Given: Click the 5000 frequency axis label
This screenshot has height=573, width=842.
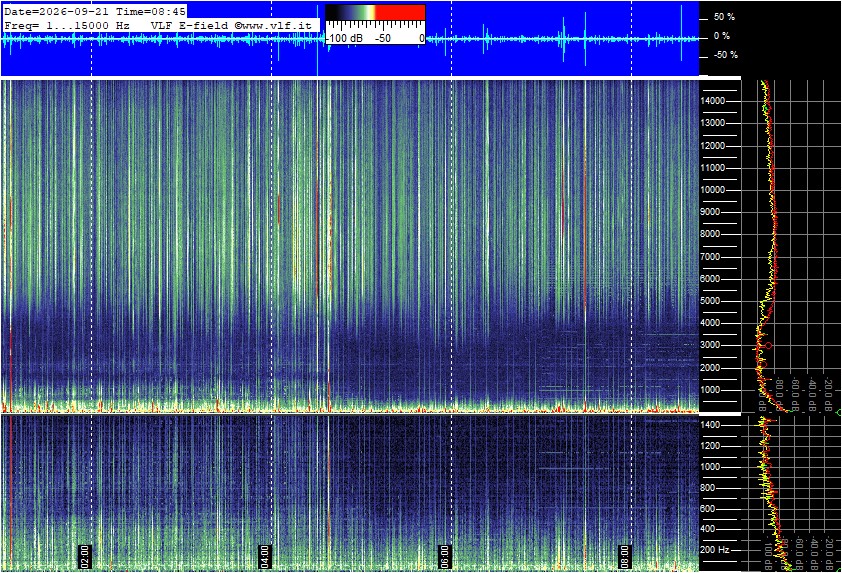Looking at the screenshot, I should (x=710, y=301).
